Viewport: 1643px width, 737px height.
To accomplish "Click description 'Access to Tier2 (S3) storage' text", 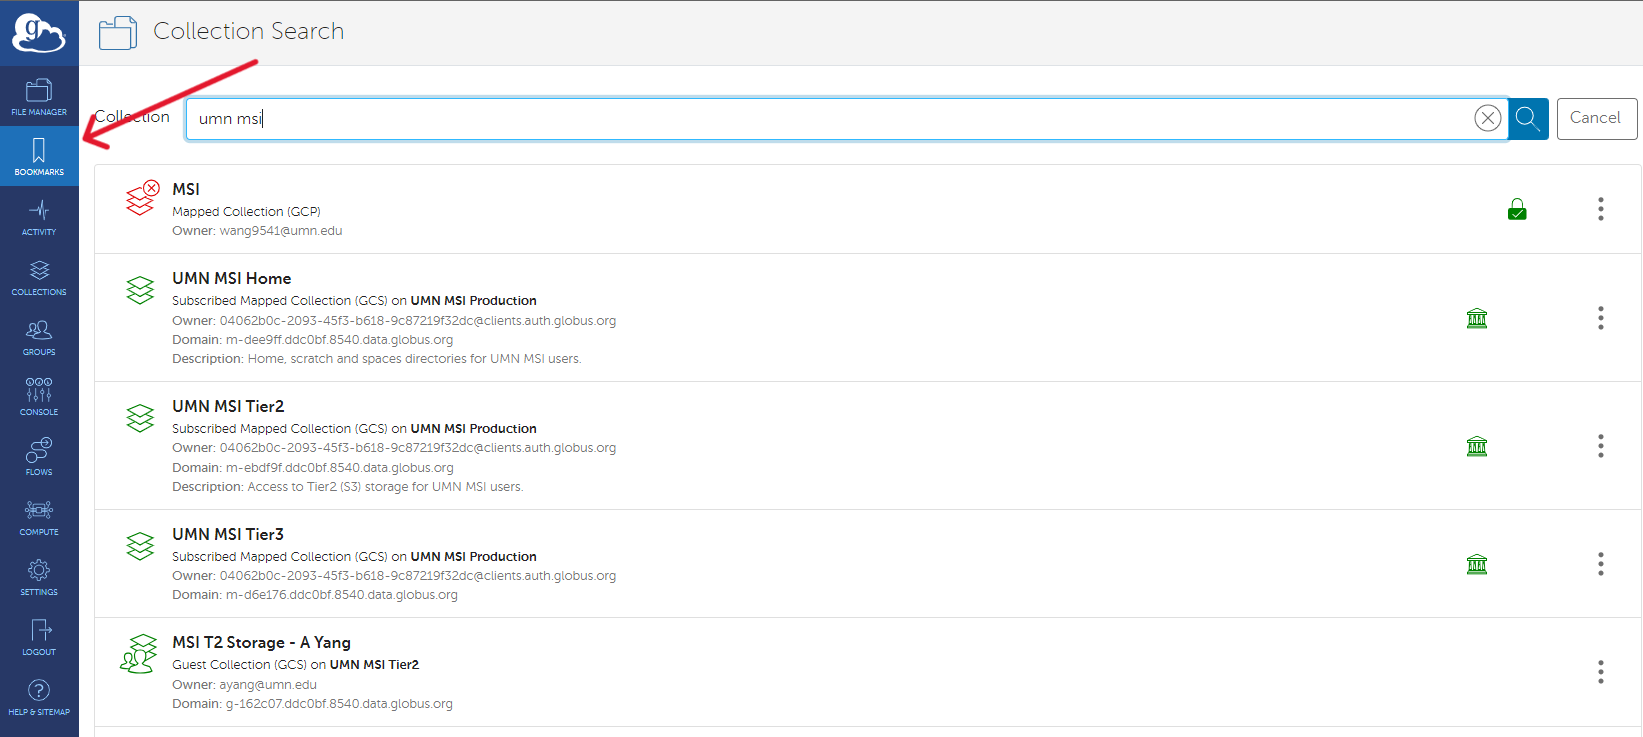I will click(385, 487).
